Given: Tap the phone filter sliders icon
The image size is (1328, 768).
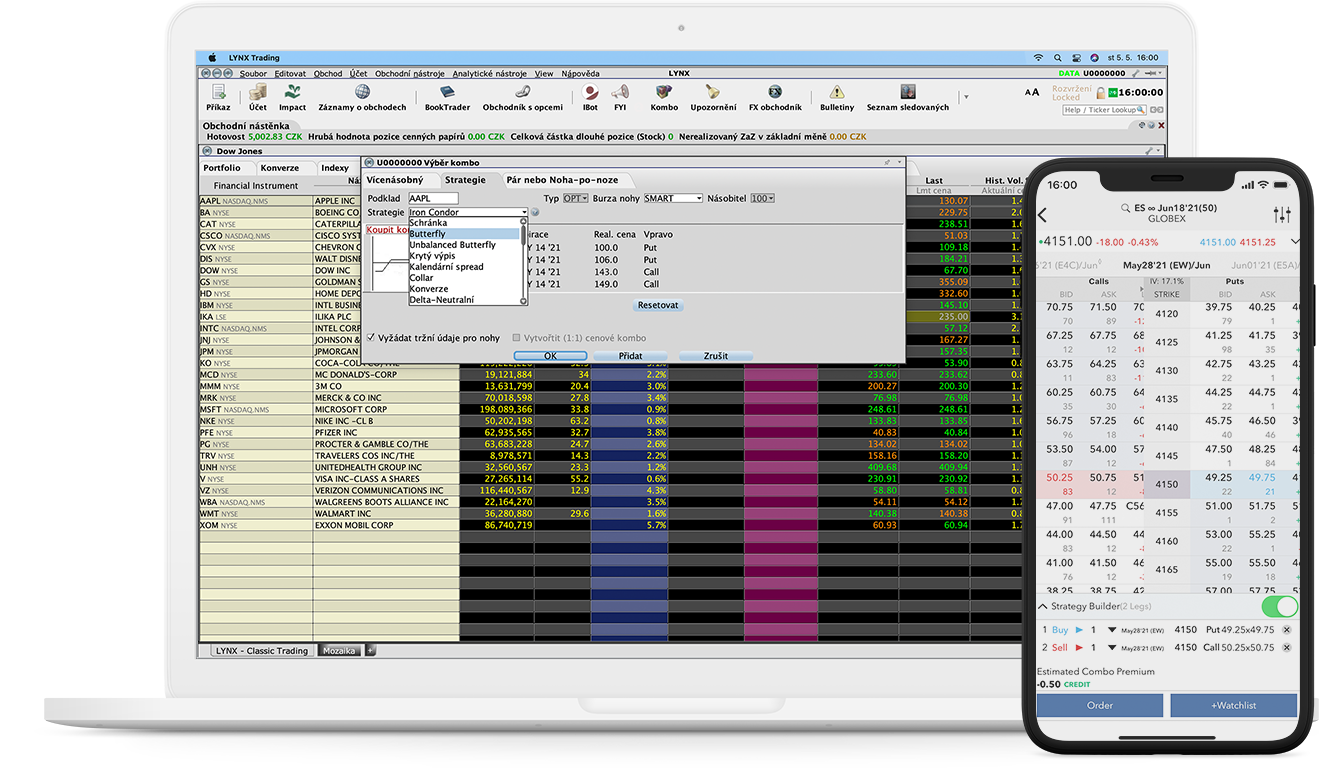Looking at the screenshot, I should click(1282, 215).
